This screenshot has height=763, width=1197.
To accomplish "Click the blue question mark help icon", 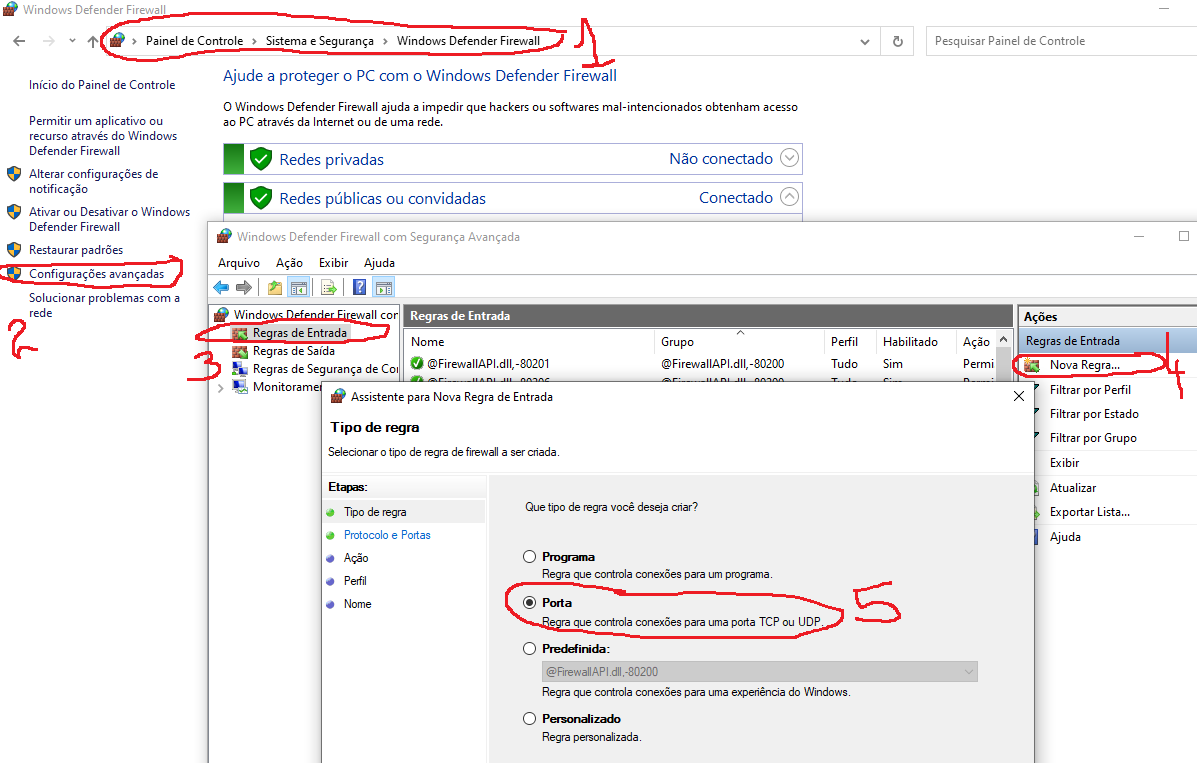I will click(360, 288).
